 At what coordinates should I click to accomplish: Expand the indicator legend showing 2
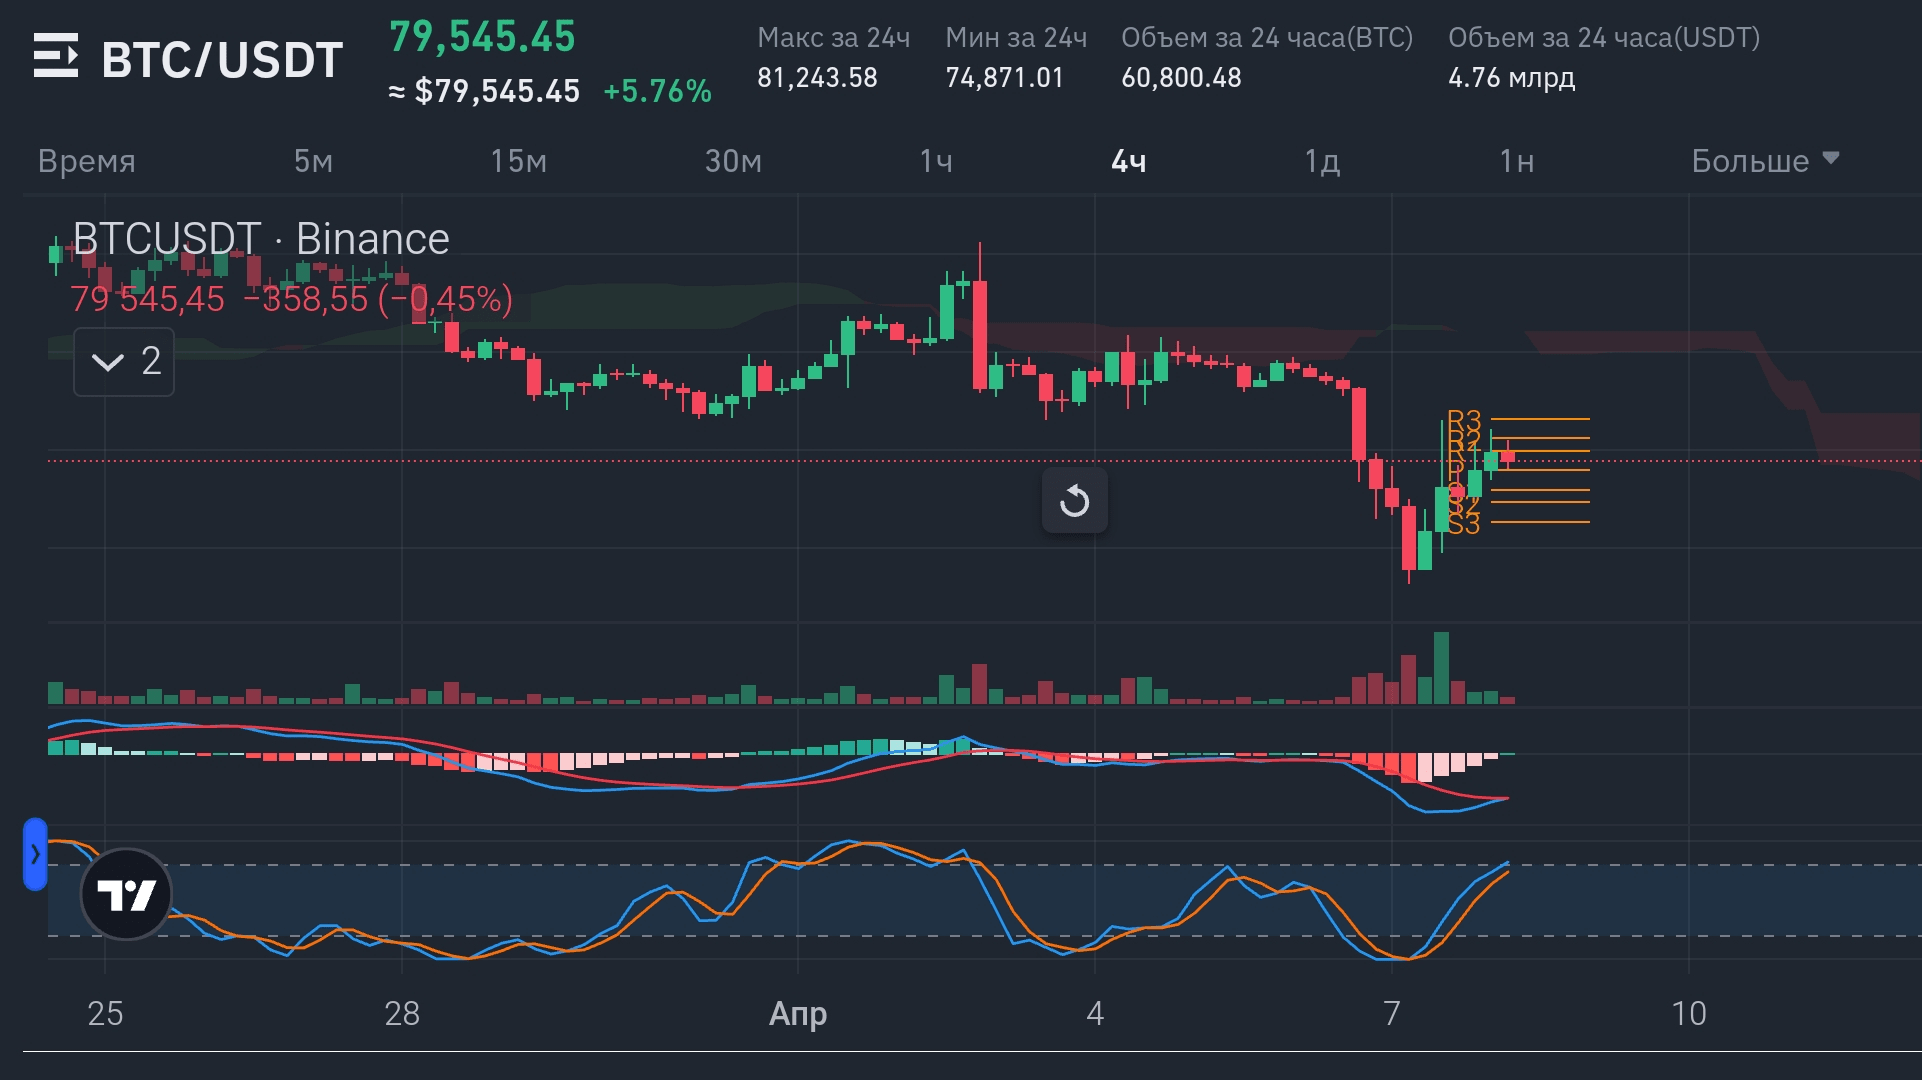124,361
